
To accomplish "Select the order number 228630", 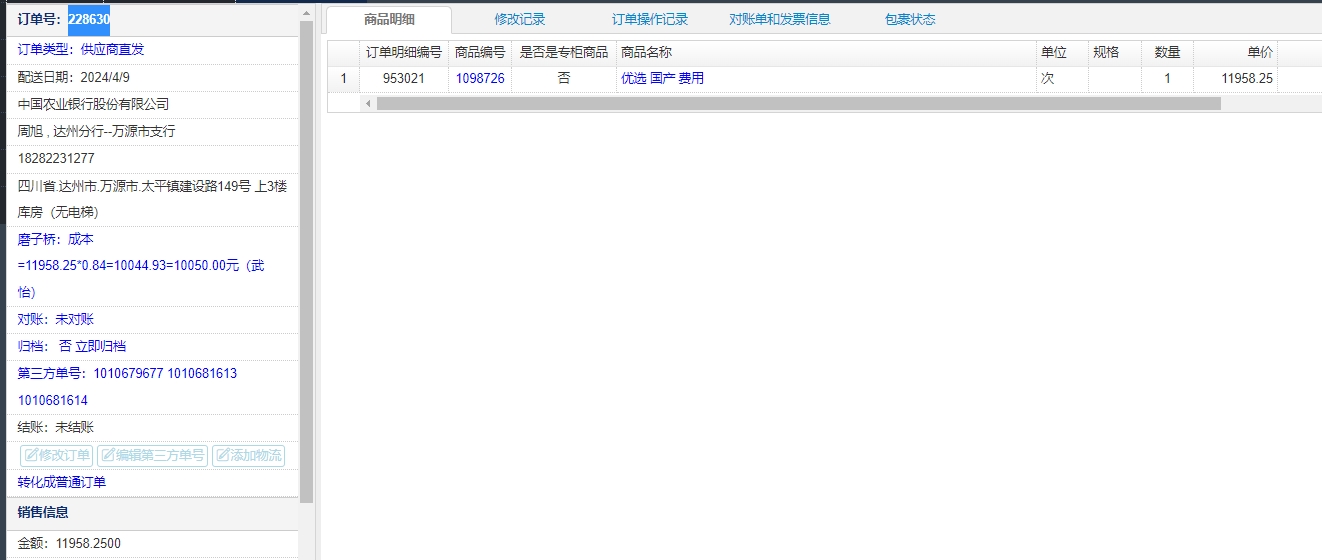I will coord(89,19).
